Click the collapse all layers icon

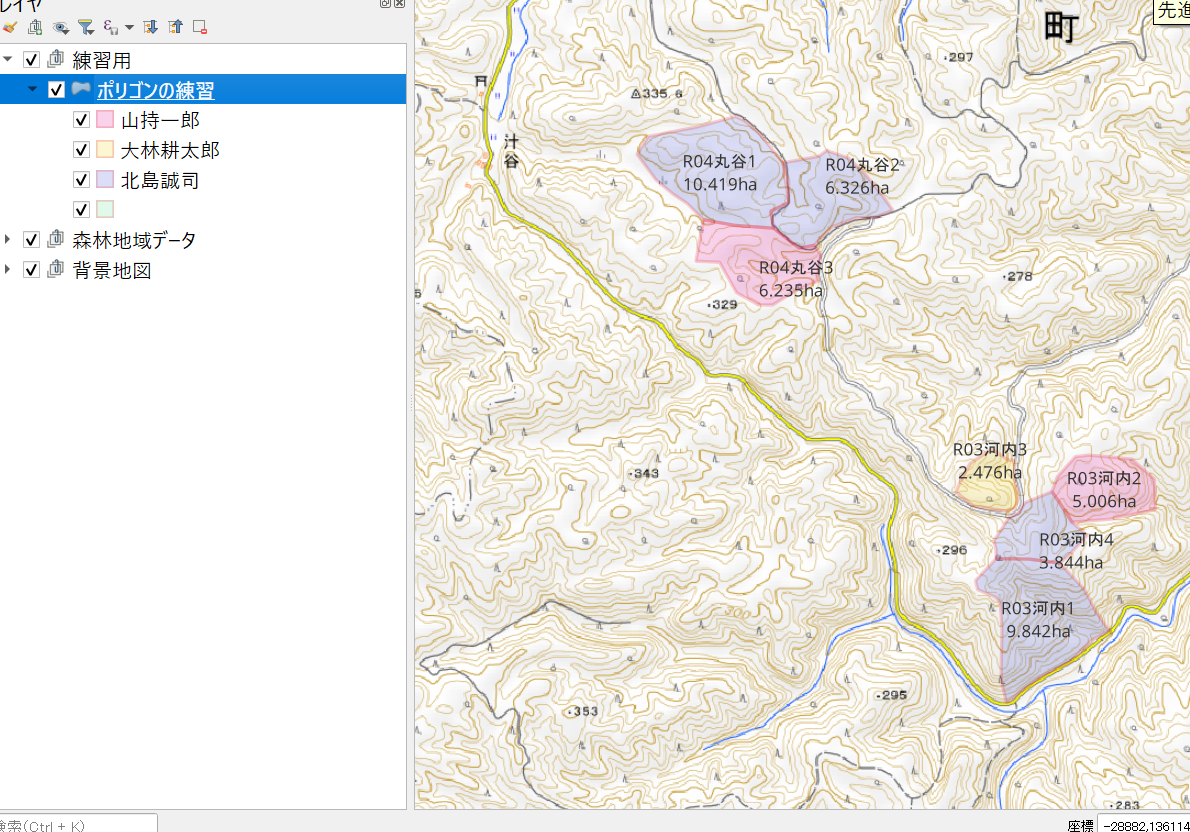(175, 27)
